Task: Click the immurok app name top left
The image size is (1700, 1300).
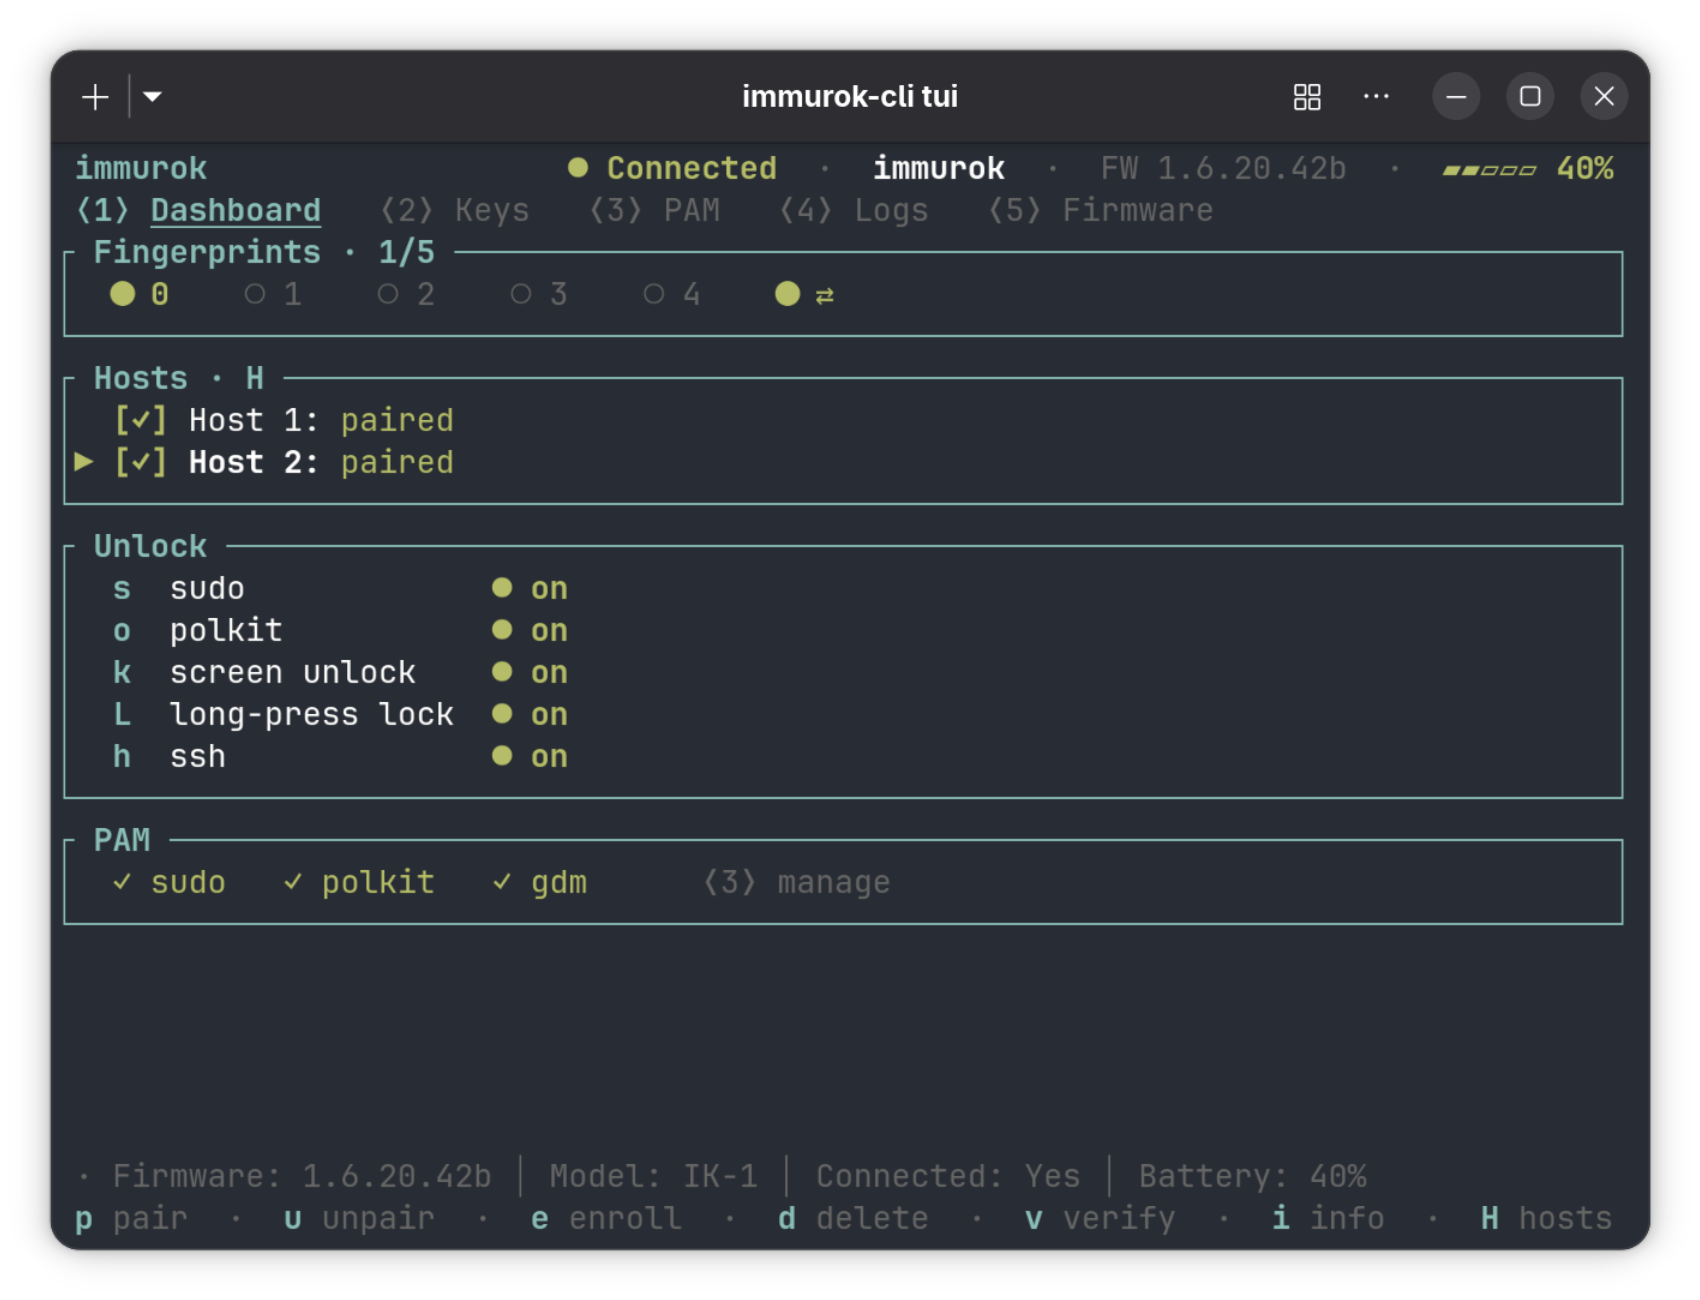Action: click(141, 168)
